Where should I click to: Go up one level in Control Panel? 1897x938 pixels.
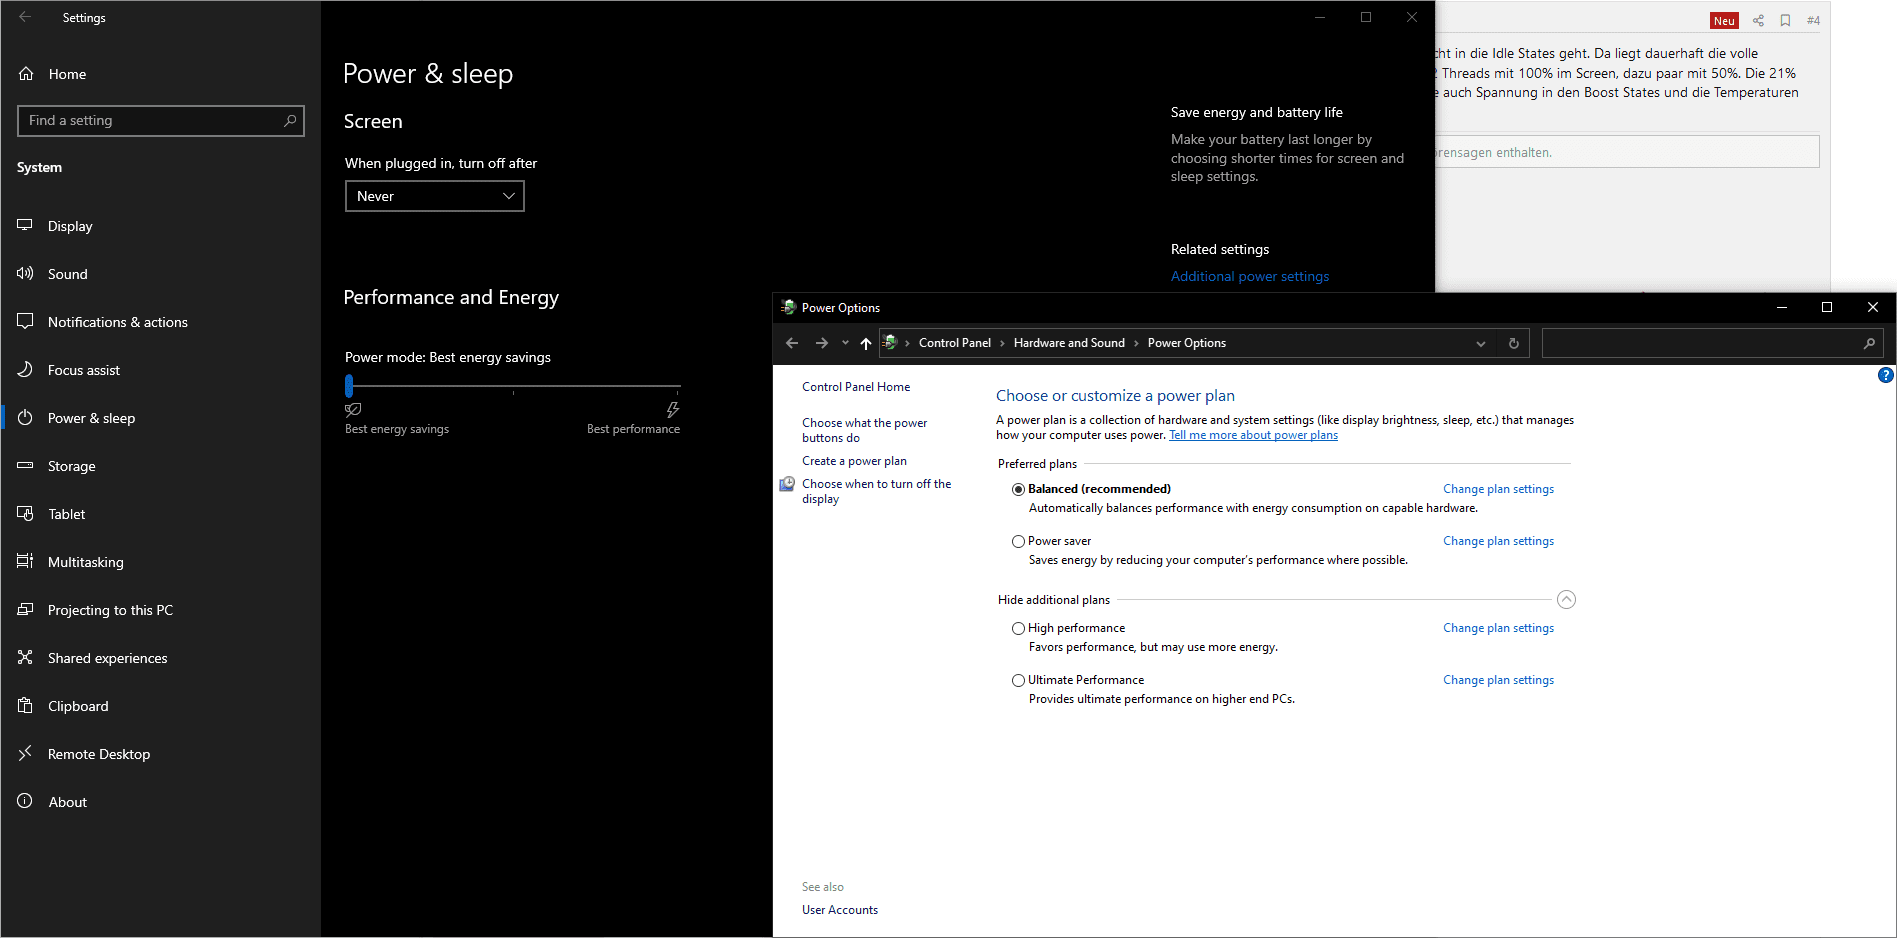tap(866, 343)
